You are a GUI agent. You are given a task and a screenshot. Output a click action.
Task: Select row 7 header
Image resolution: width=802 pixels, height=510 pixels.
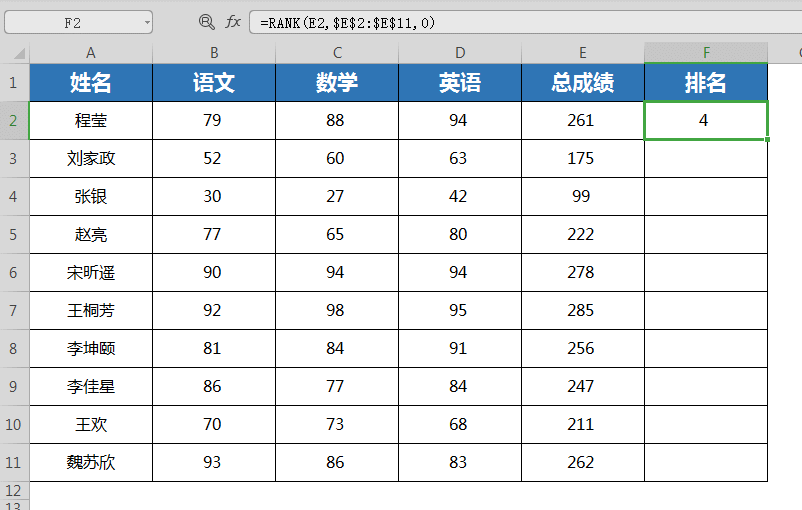point(14,311)
